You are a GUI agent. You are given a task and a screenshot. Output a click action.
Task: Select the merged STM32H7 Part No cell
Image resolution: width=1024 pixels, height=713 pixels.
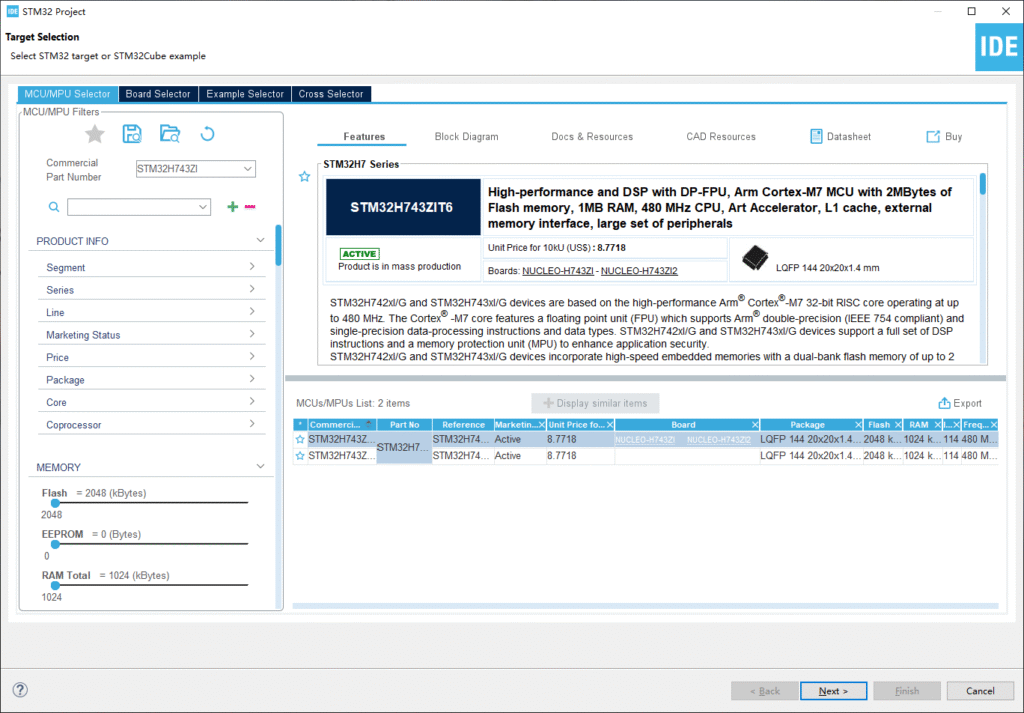[404, 447]
